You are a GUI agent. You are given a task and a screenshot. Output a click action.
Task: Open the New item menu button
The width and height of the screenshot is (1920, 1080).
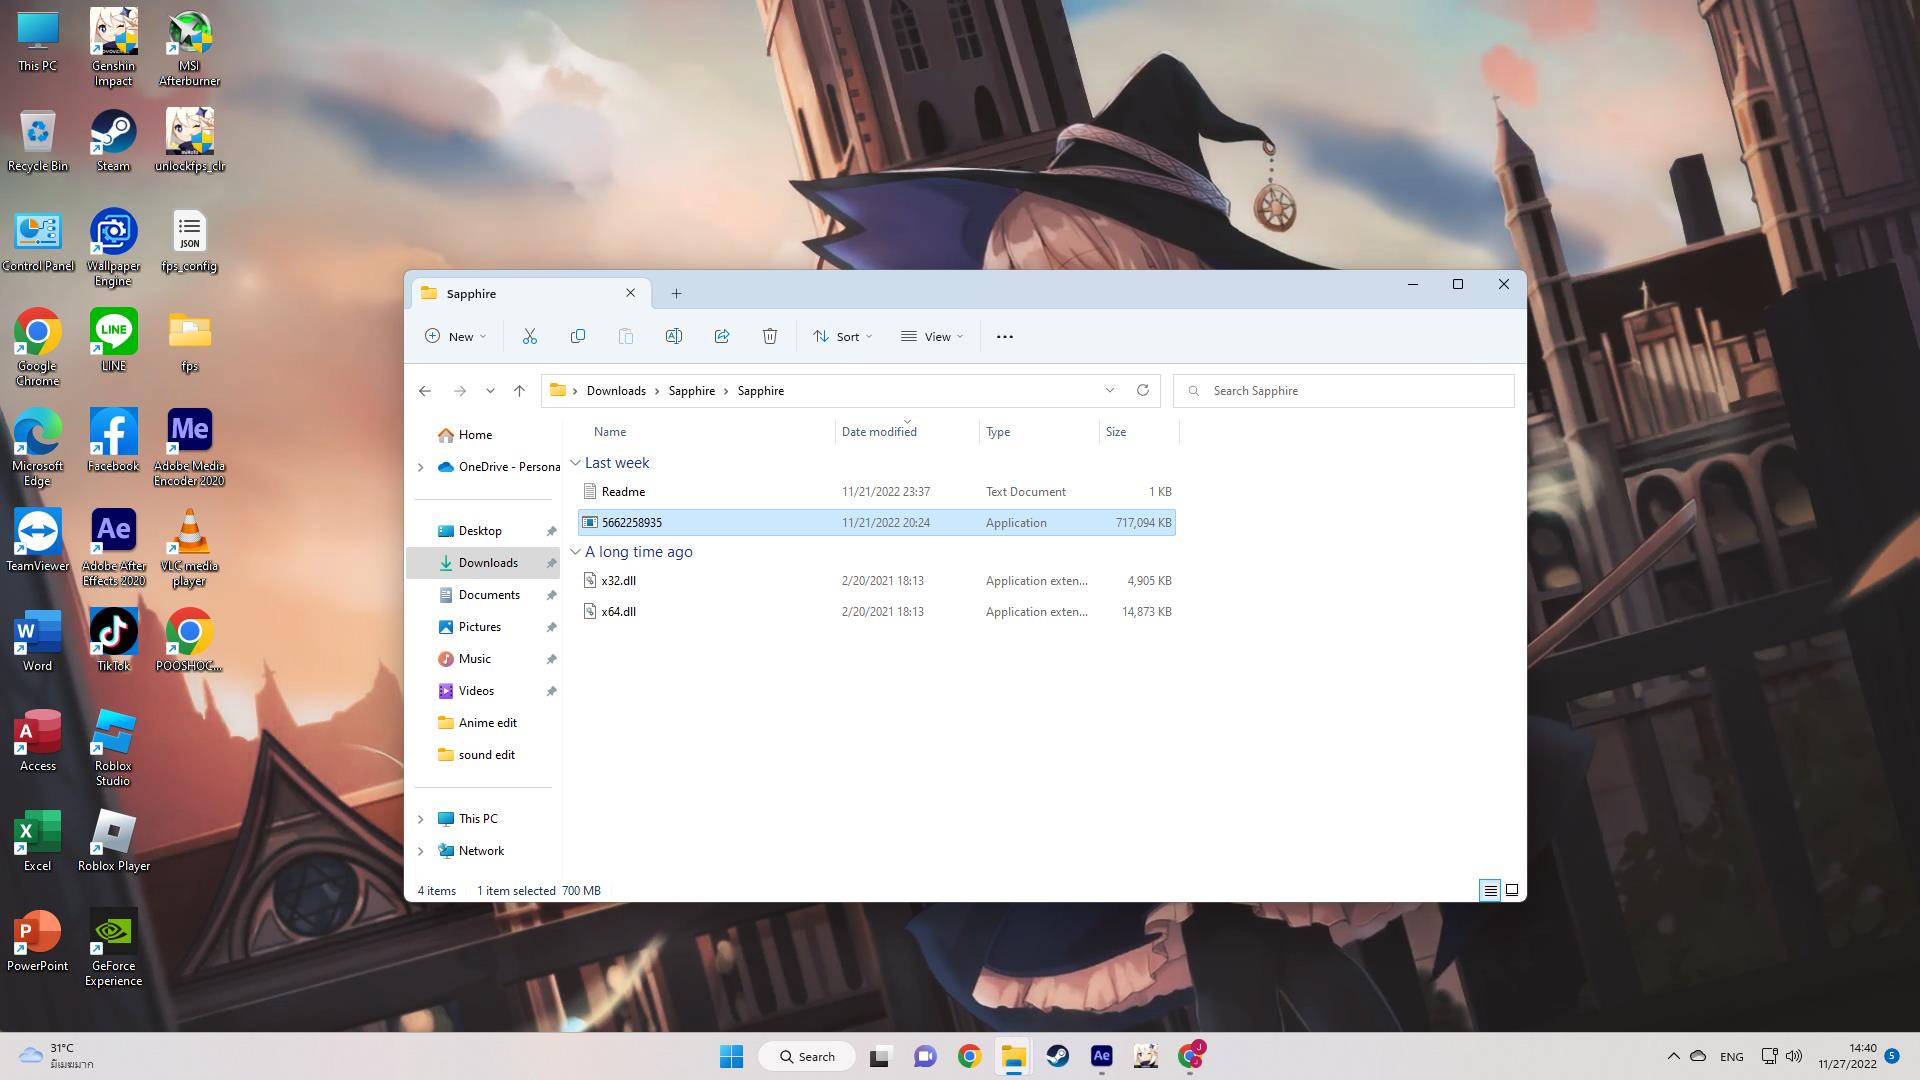(x=456, y=337)
